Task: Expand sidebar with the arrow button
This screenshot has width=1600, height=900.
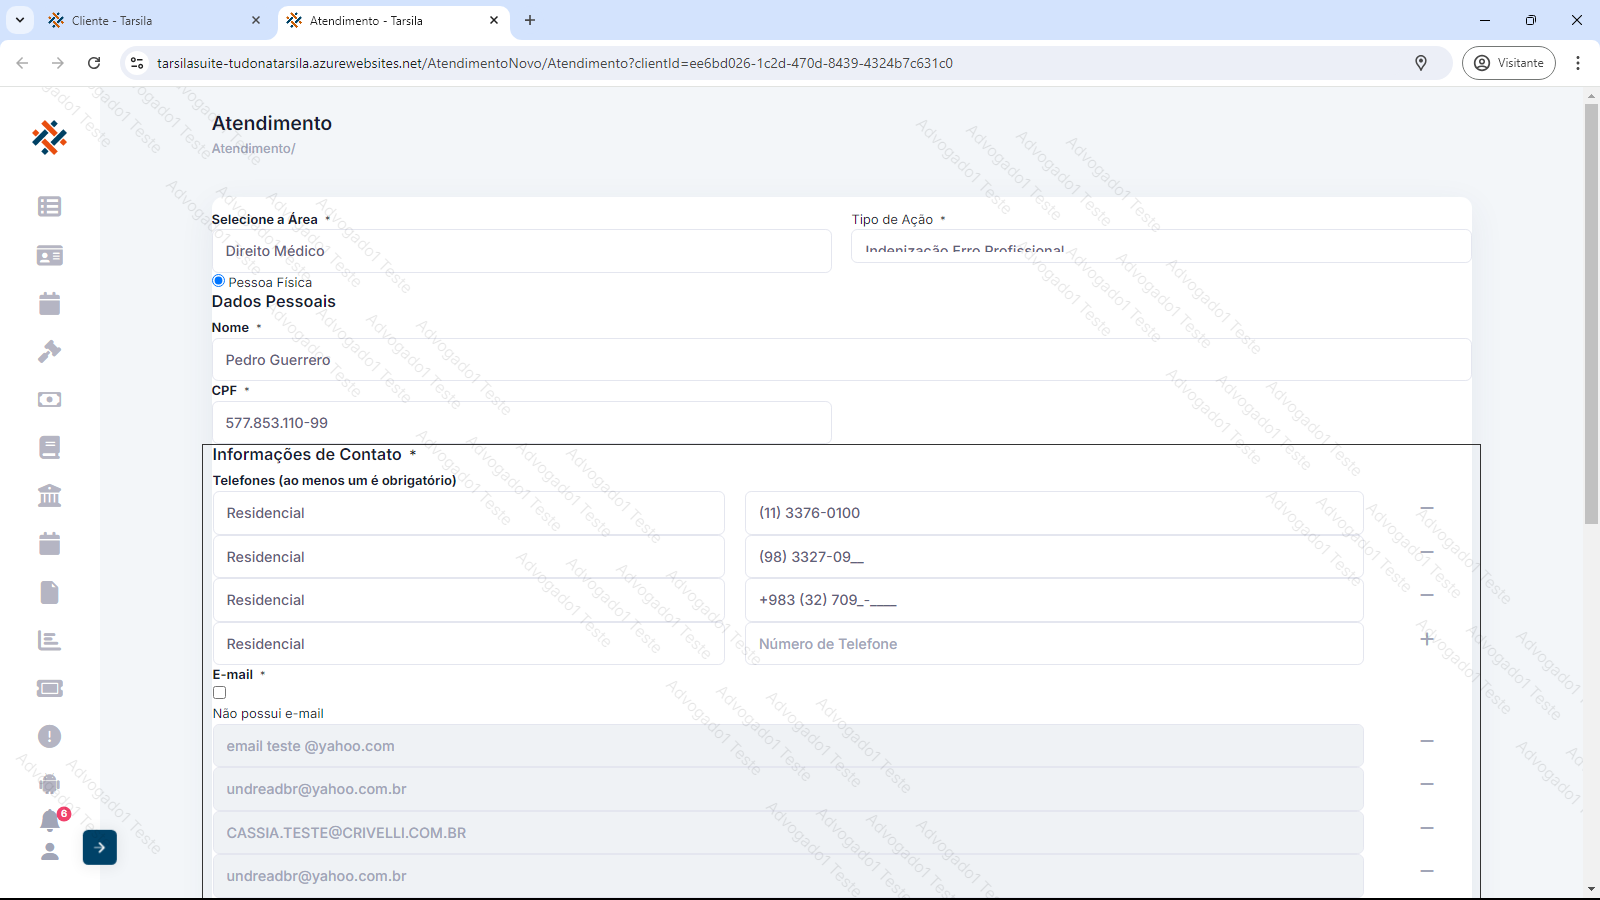Action: click(x=100, y=848)
